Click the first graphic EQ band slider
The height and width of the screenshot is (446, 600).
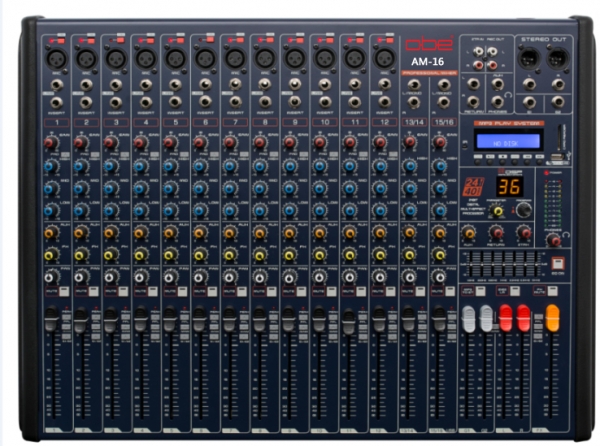[470, 264]
